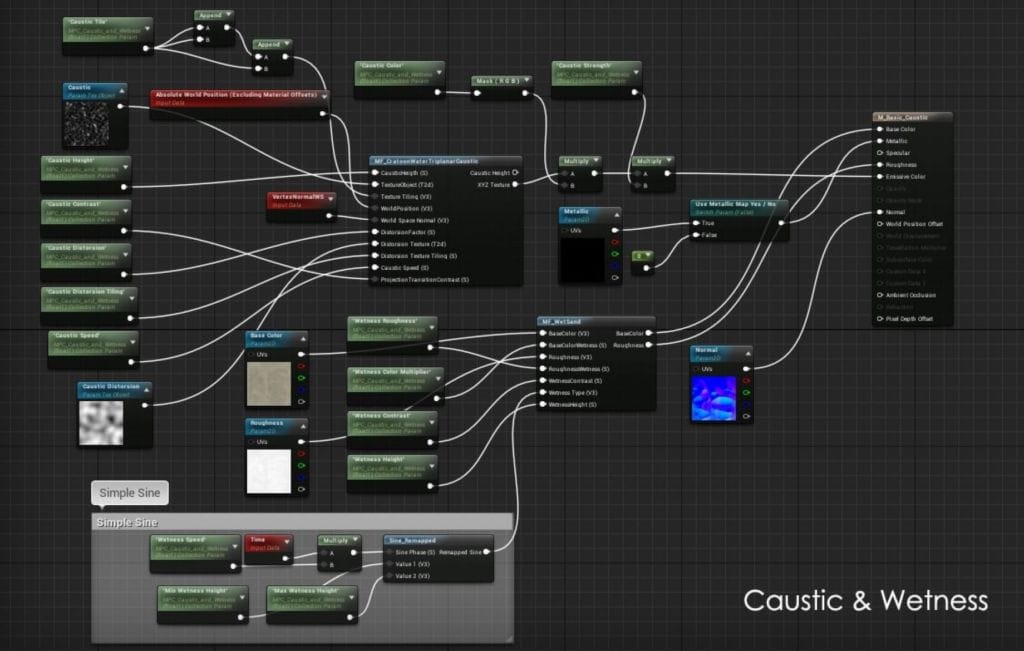
Task: Click the Ambient Occlusion pin
Action: pyautogui.click(x=880, y=295)
